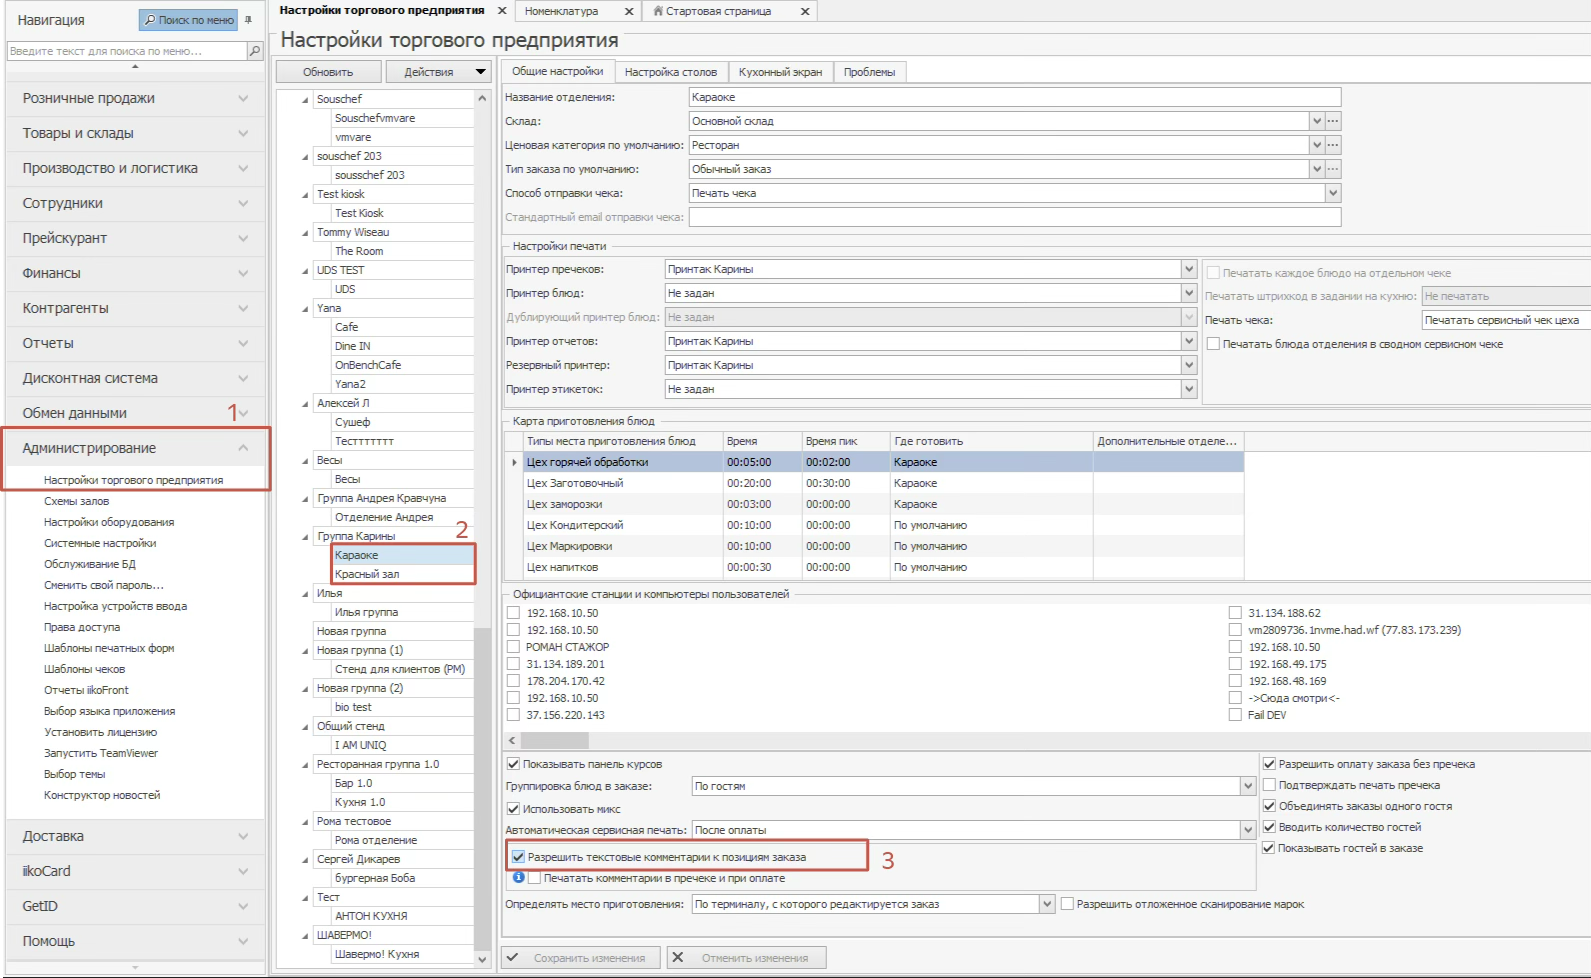Click the magnifier icon beside menu search field
The width and height of the screenshot is (1591, 978).
coord(255,51)
